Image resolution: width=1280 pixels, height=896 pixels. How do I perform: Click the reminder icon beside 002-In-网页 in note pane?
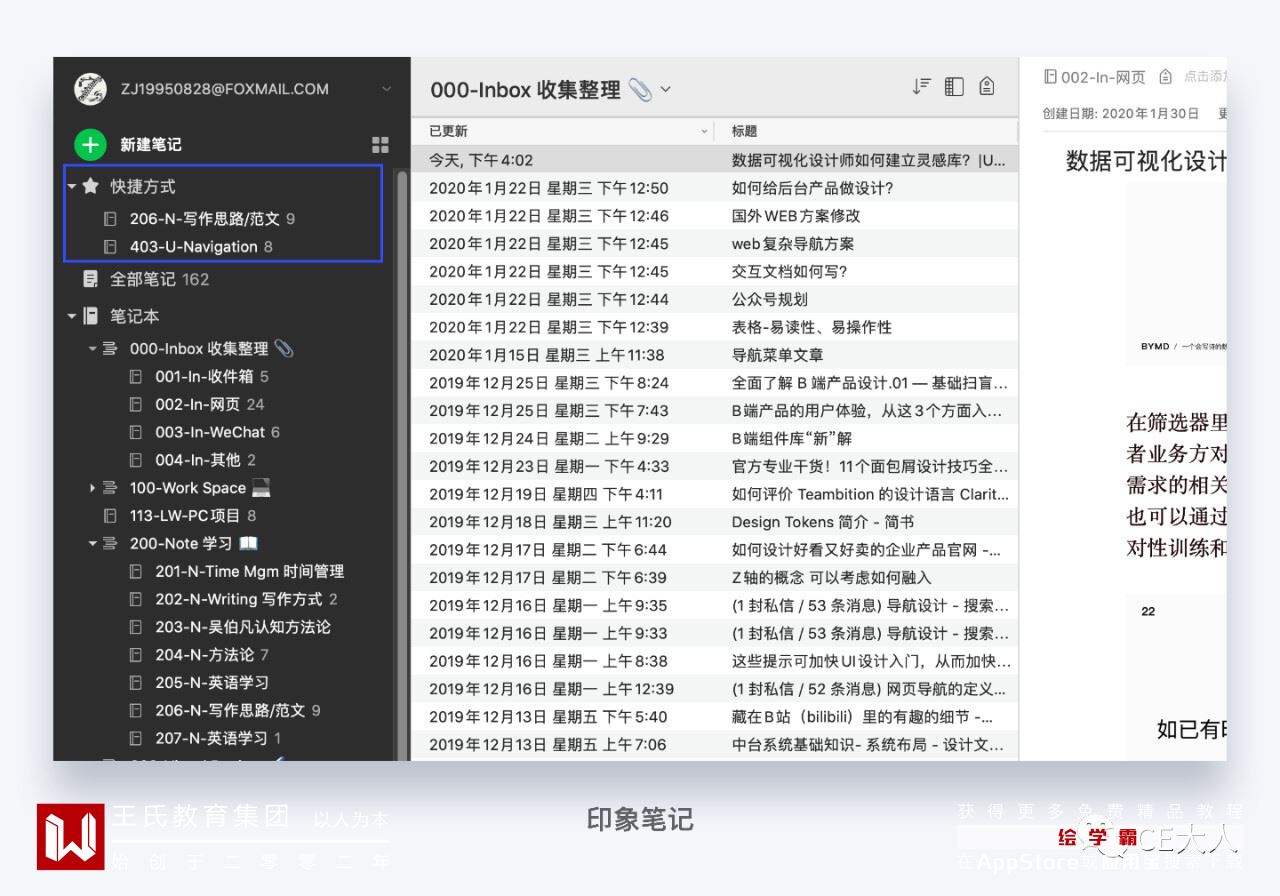click(1165, 77)
